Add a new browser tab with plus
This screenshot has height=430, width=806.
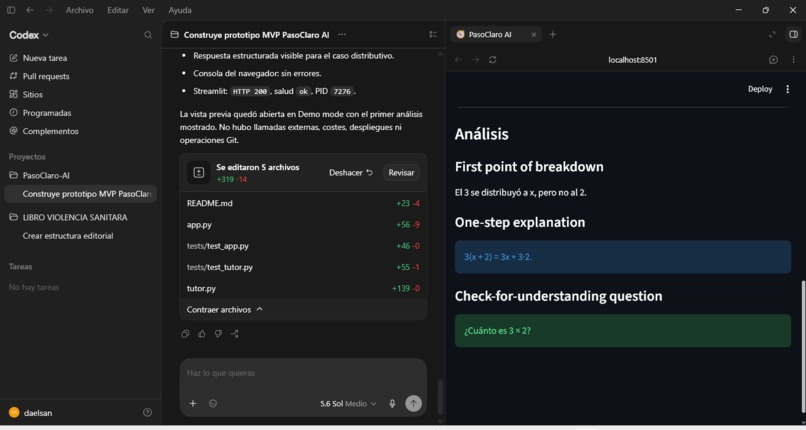click(x=553, y=34)
